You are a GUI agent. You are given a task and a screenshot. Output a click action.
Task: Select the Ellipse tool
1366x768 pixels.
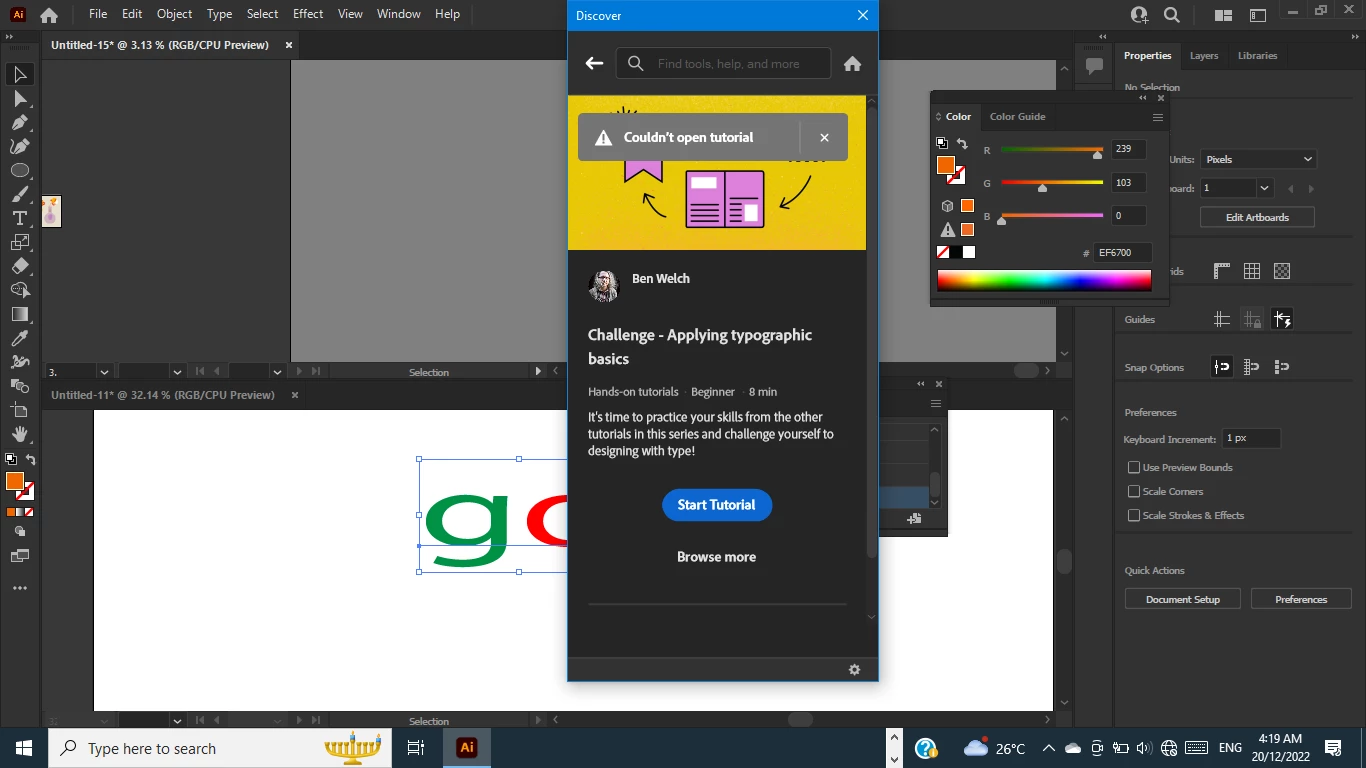[20, 171]
